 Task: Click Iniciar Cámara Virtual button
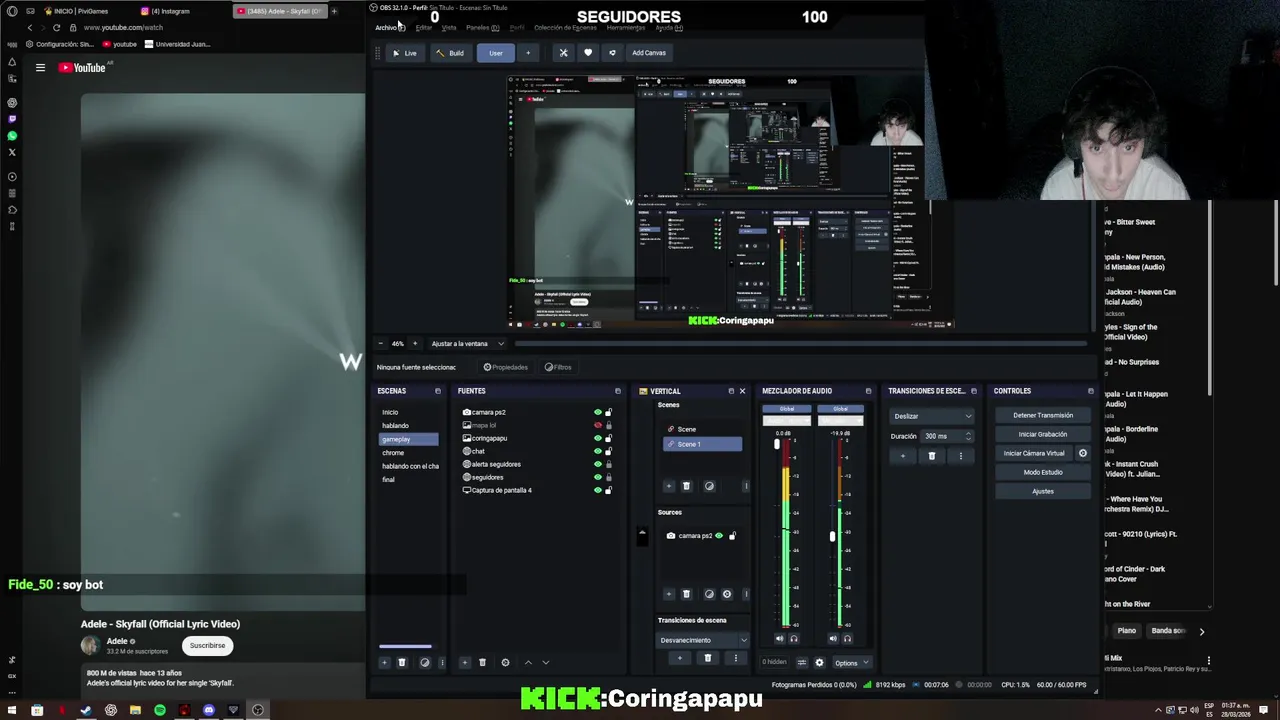[x=1034, y=453]
